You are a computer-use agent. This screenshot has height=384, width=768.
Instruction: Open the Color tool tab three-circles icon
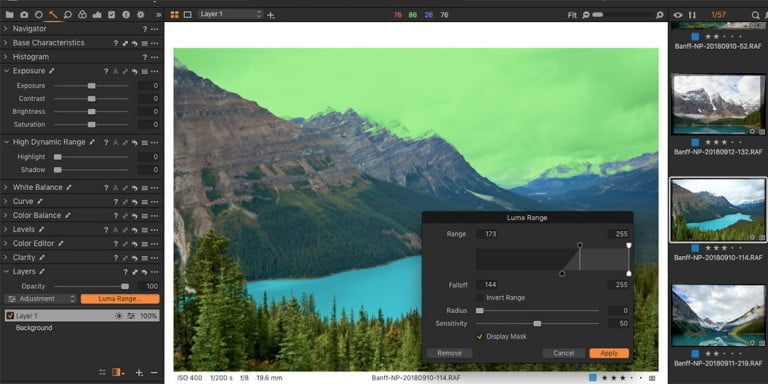click(x=82, y=15)
